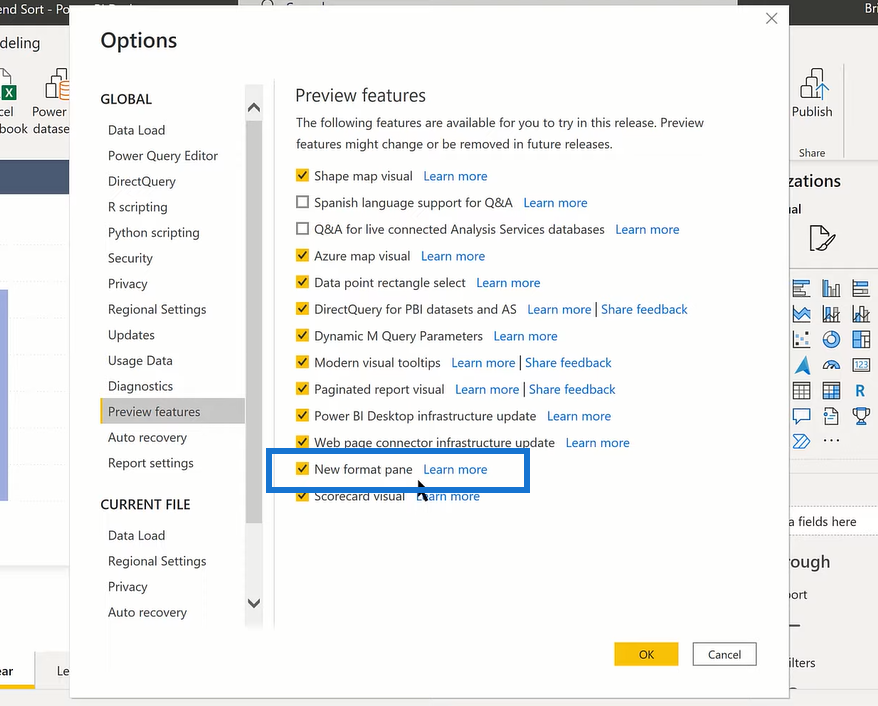Select the treemap visual
Screen dimensions: 878x706
(x=861, y=339)
